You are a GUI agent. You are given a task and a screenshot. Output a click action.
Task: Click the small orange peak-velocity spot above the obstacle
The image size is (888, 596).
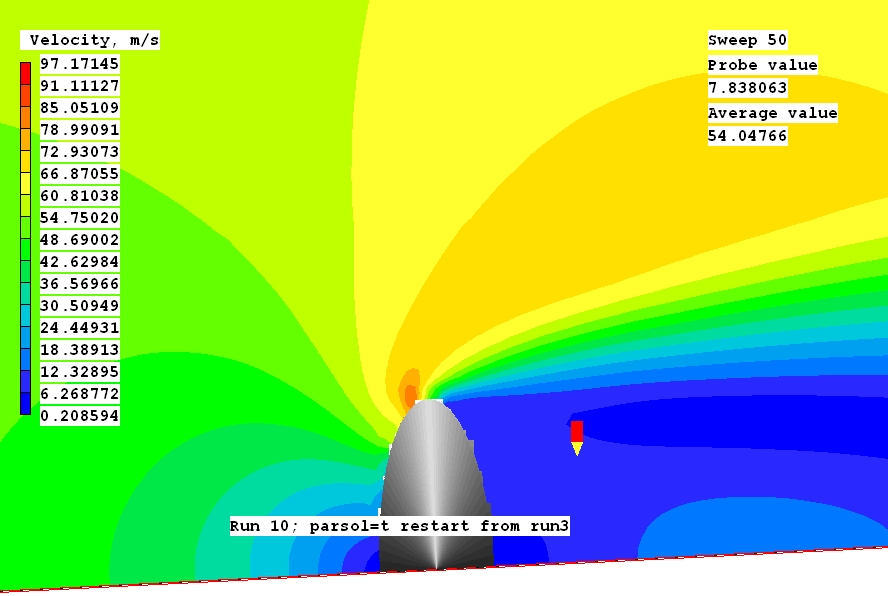pos(410,390)
